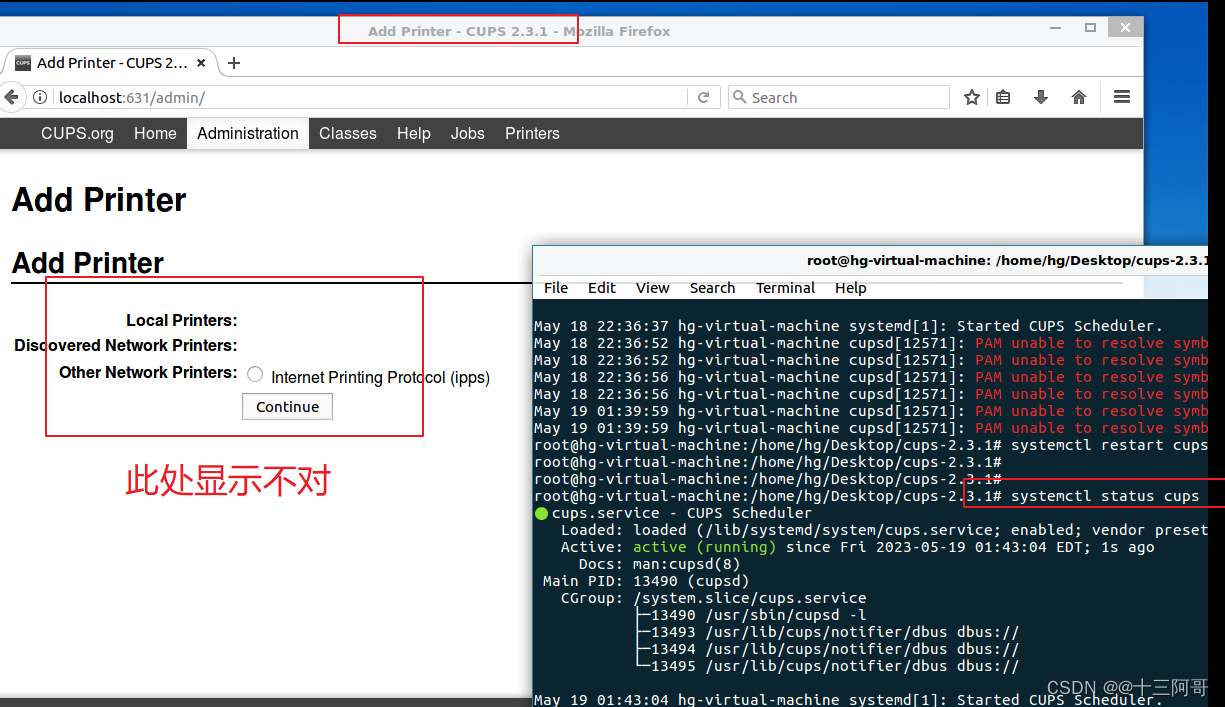Open terminal Edit menu
Viewport: 1225px width, 707px height.
602,288
